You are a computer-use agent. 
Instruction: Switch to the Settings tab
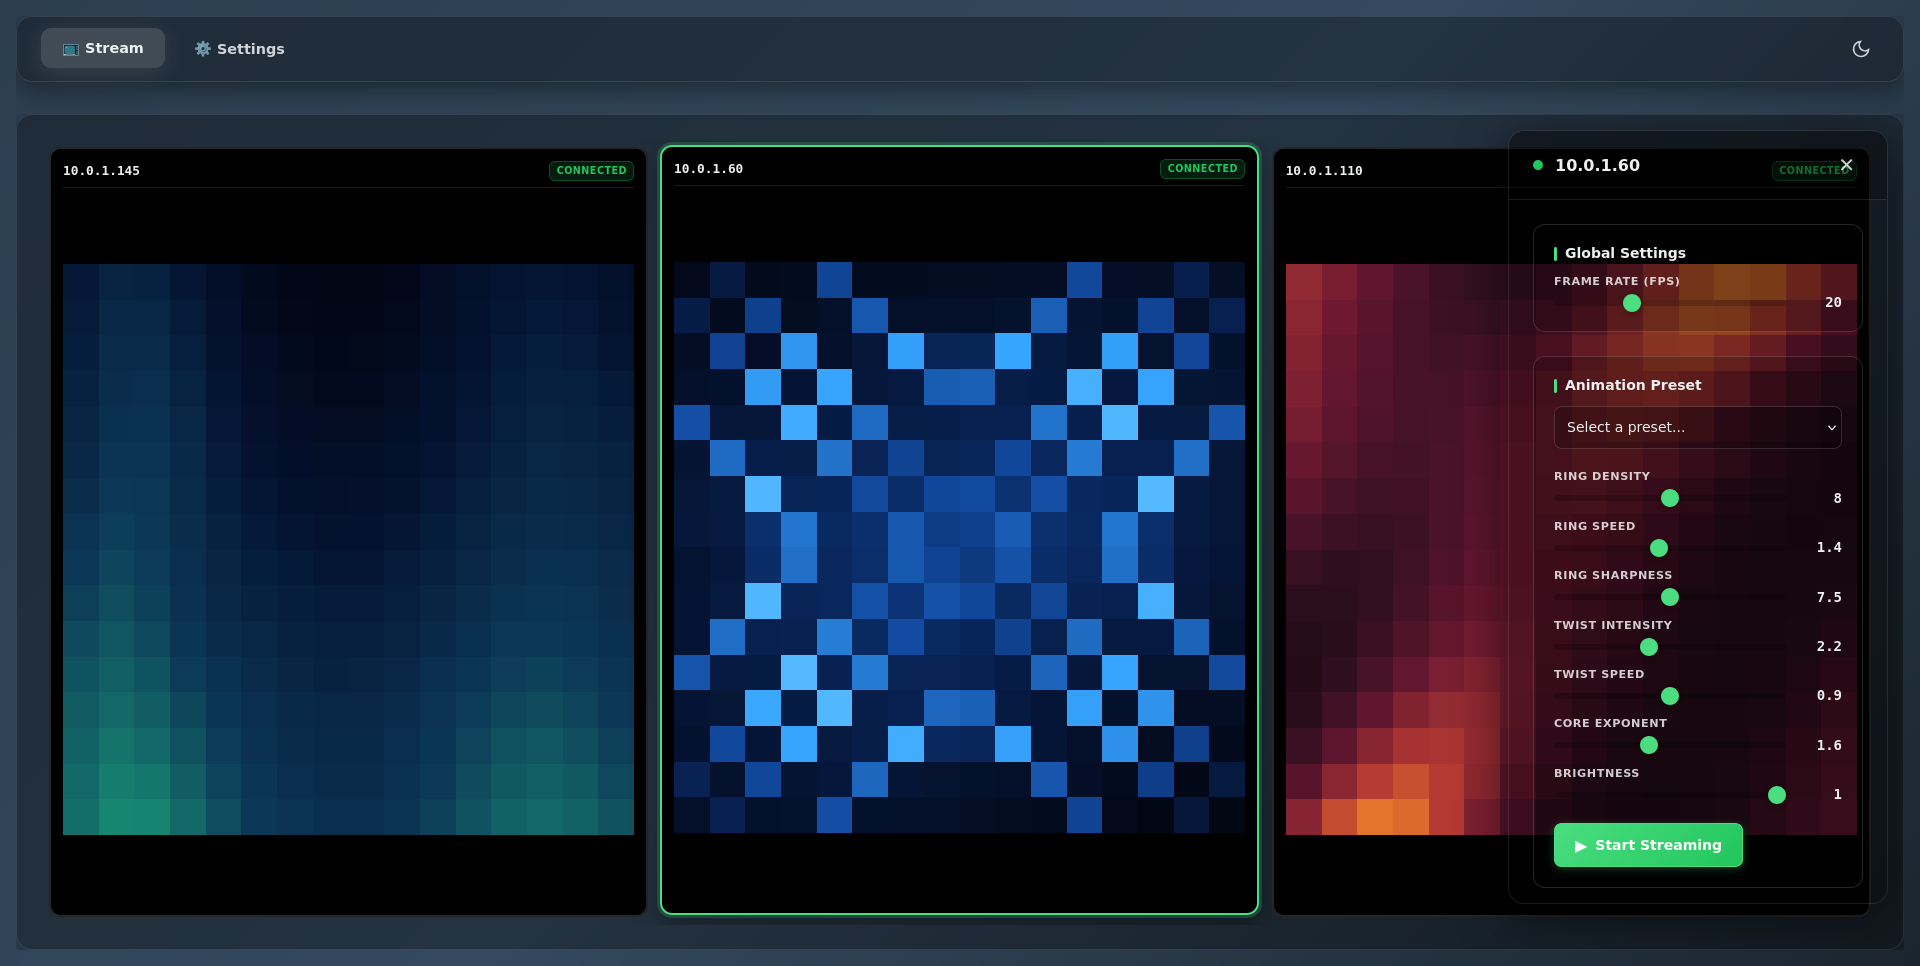tap(239, 49)
